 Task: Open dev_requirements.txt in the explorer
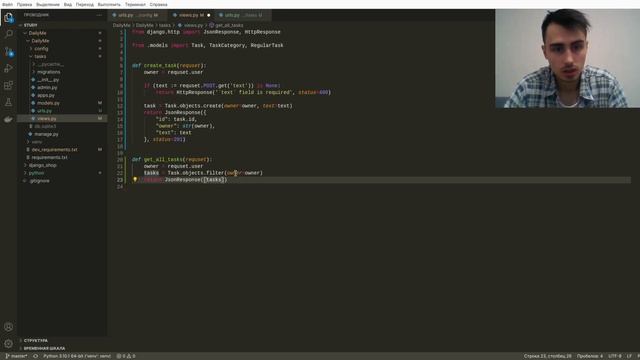point(54,150)
